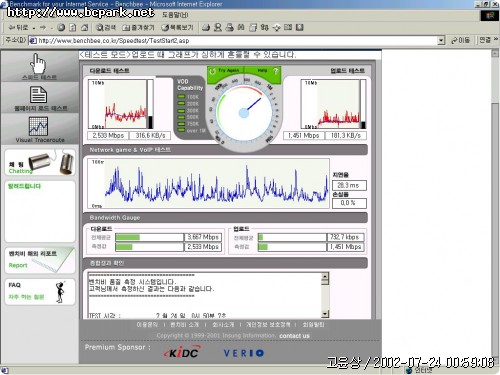Click Try Again on the gauge

[226, 71]
